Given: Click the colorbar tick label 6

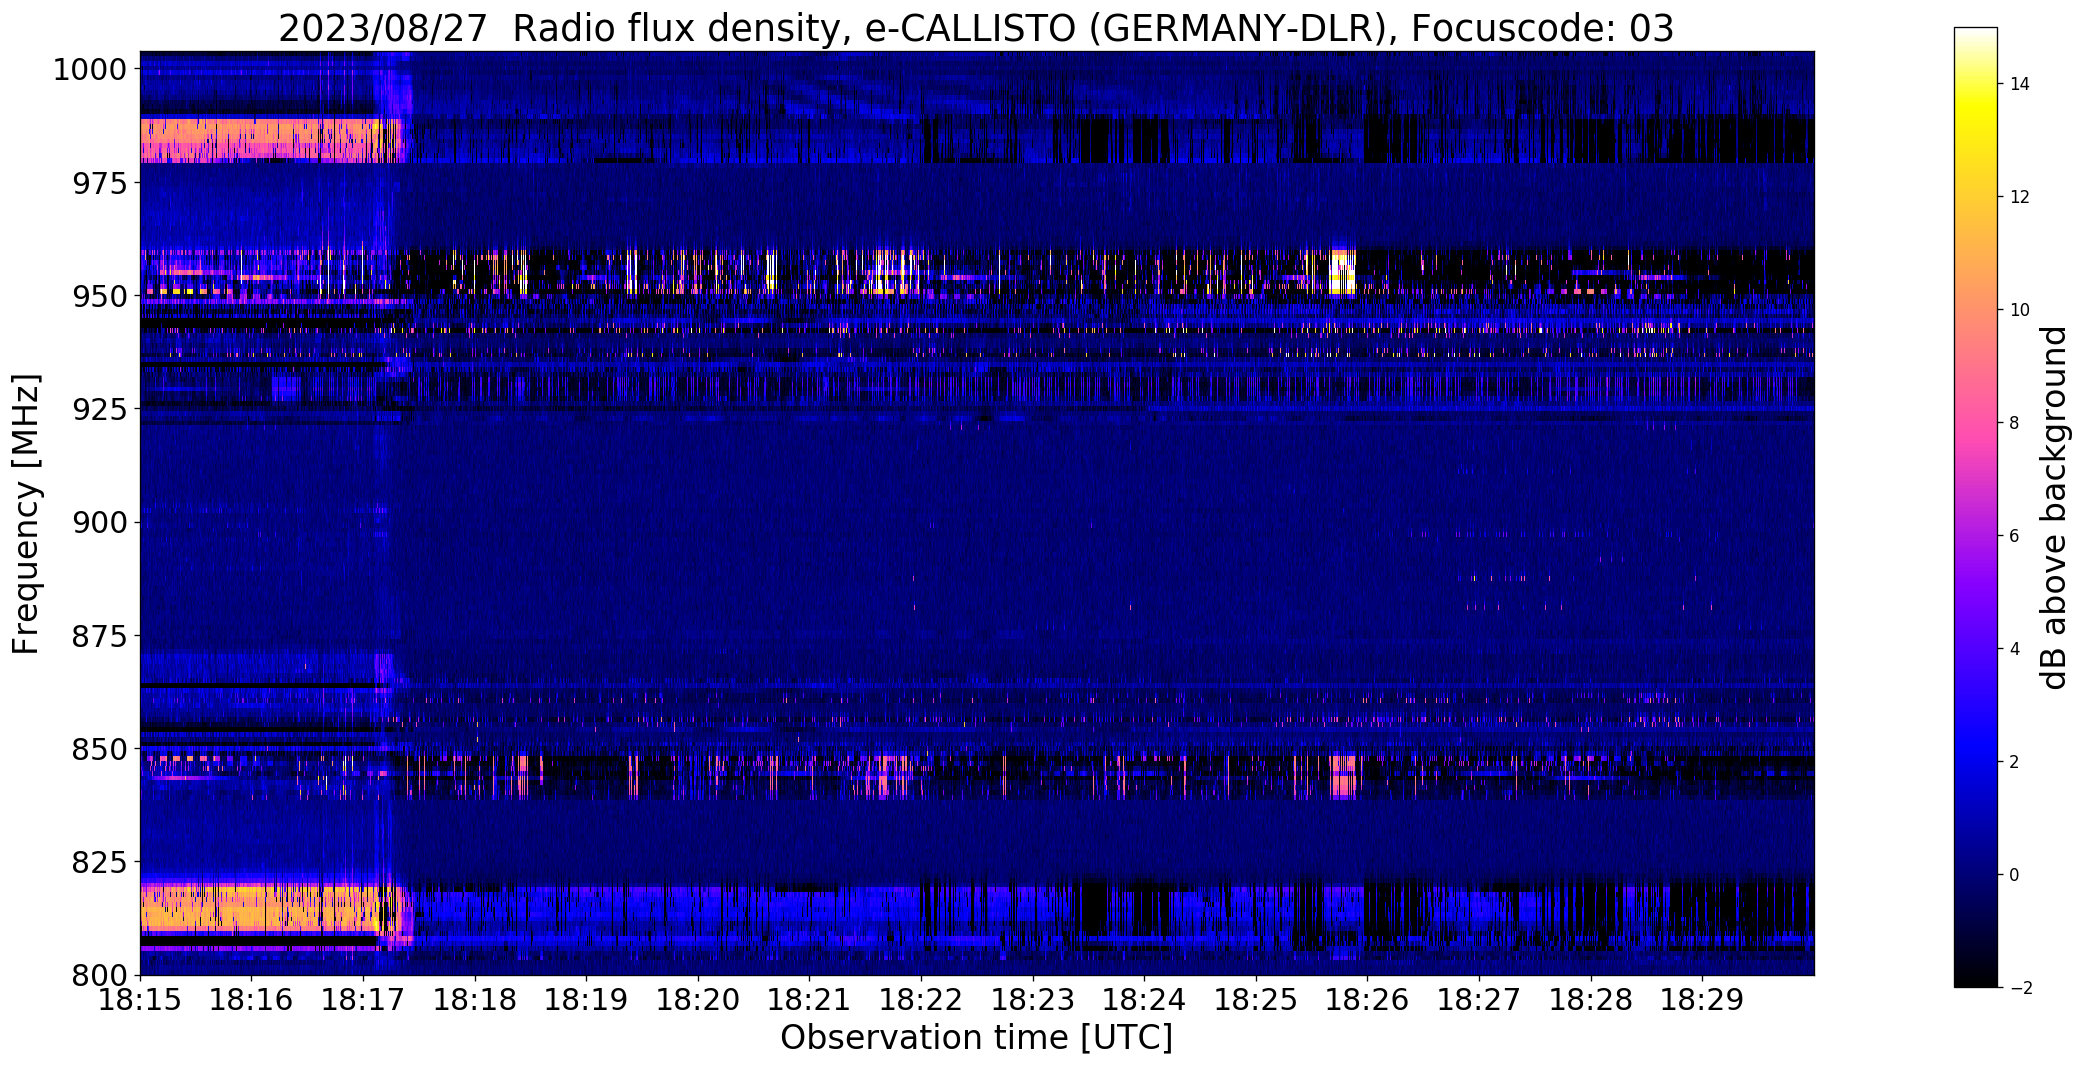Looking at the screenshot, I should coord(2015,536).
